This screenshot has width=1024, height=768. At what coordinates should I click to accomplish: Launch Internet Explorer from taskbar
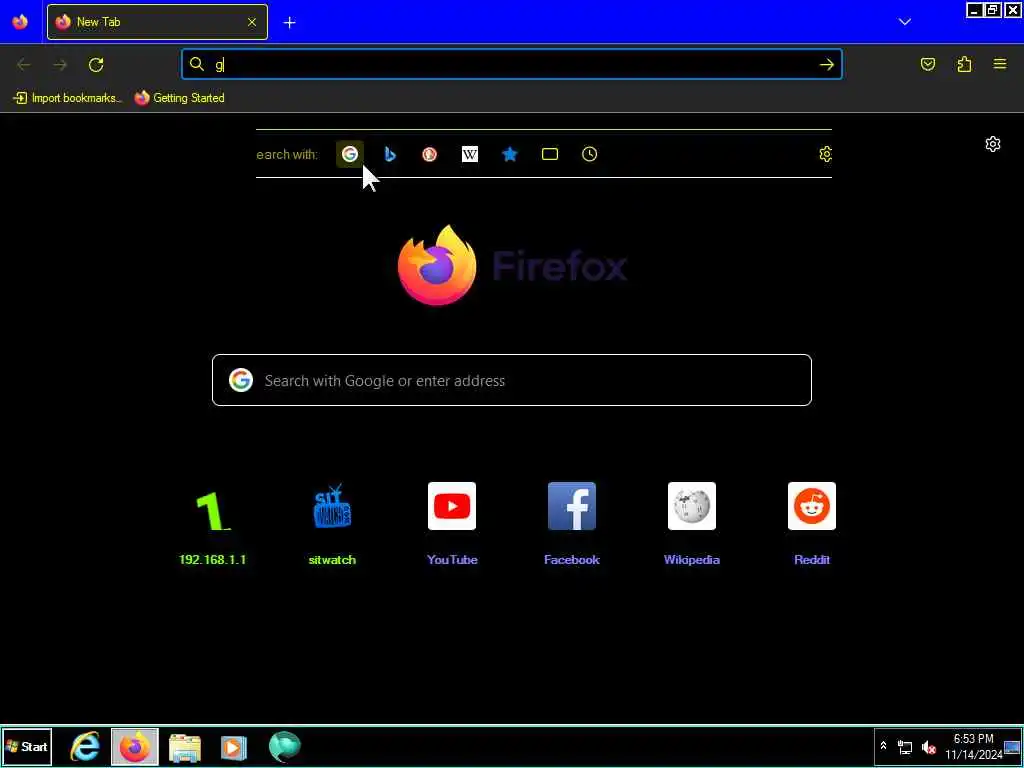click(85, 746)
